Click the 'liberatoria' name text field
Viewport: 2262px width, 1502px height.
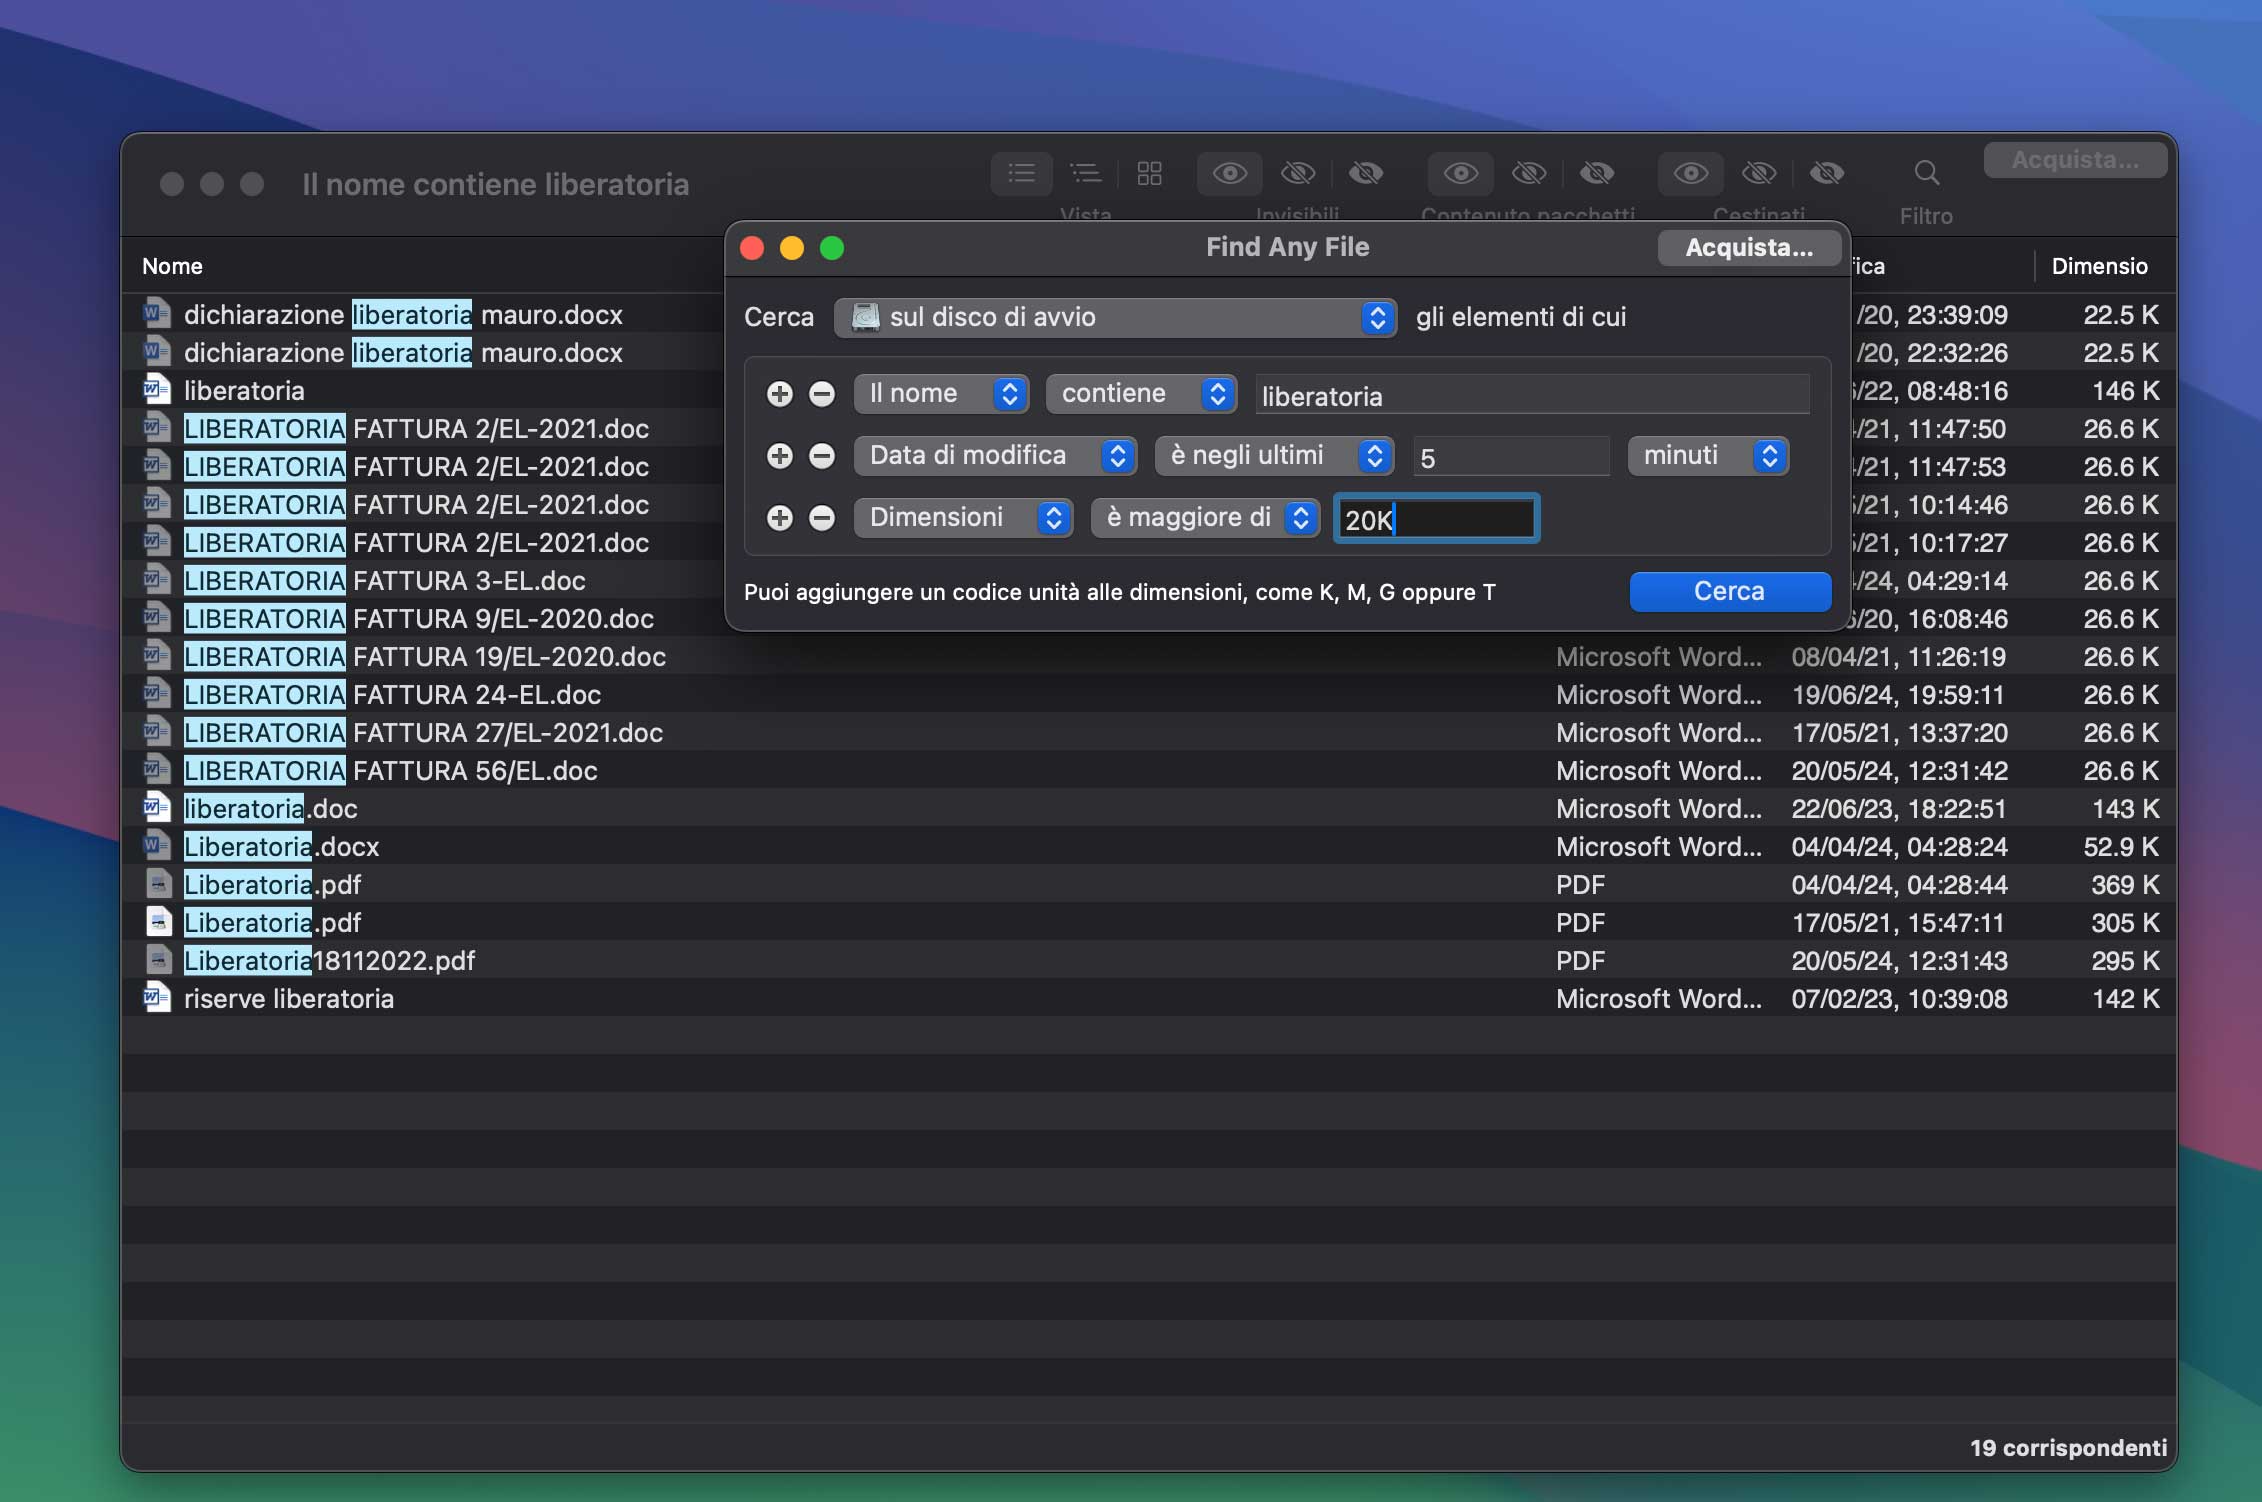coord(1531,396)
